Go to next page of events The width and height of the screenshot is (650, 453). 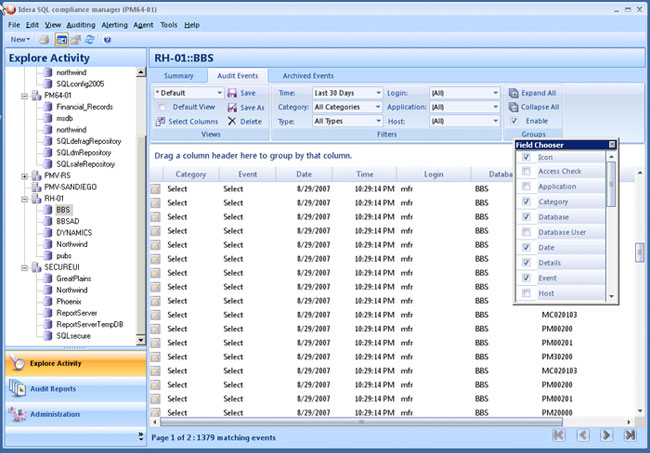point(606,435)
